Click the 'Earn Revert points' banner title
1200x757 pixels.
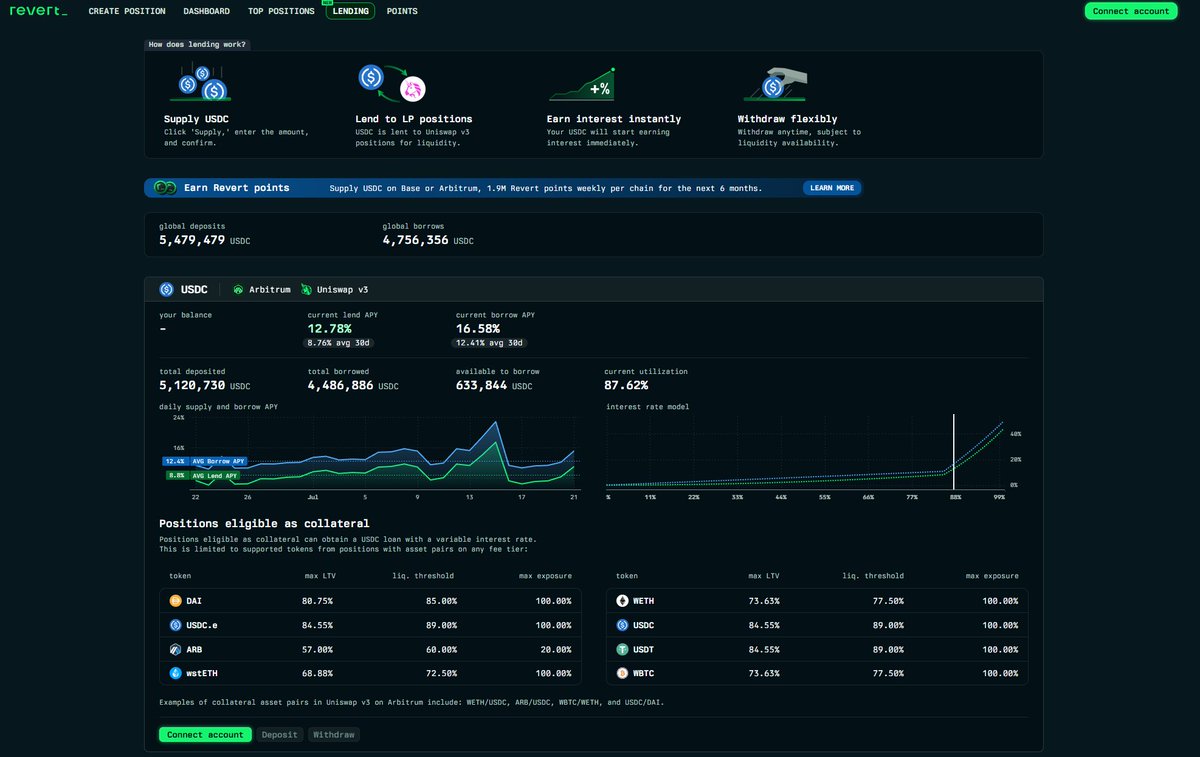236,188
